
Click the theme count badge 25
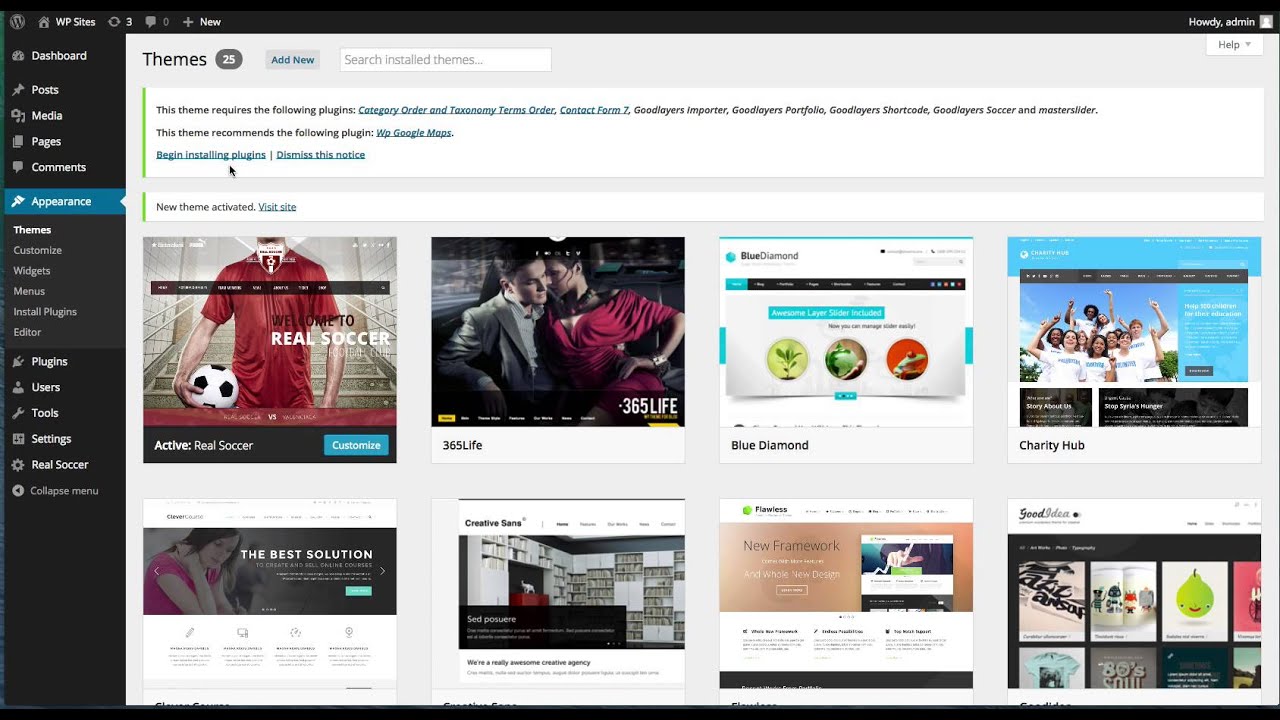click(x=229, y=60)
